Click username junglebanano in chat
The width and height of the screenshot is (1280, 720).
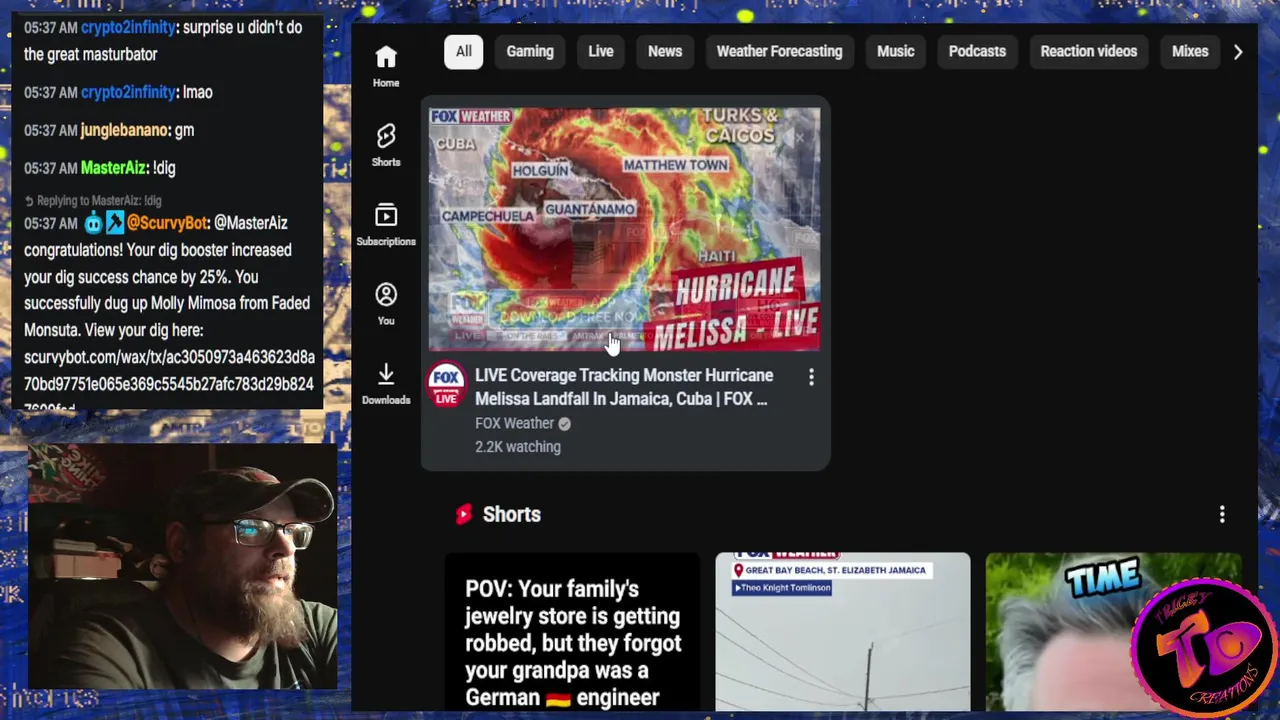(124, 130)
